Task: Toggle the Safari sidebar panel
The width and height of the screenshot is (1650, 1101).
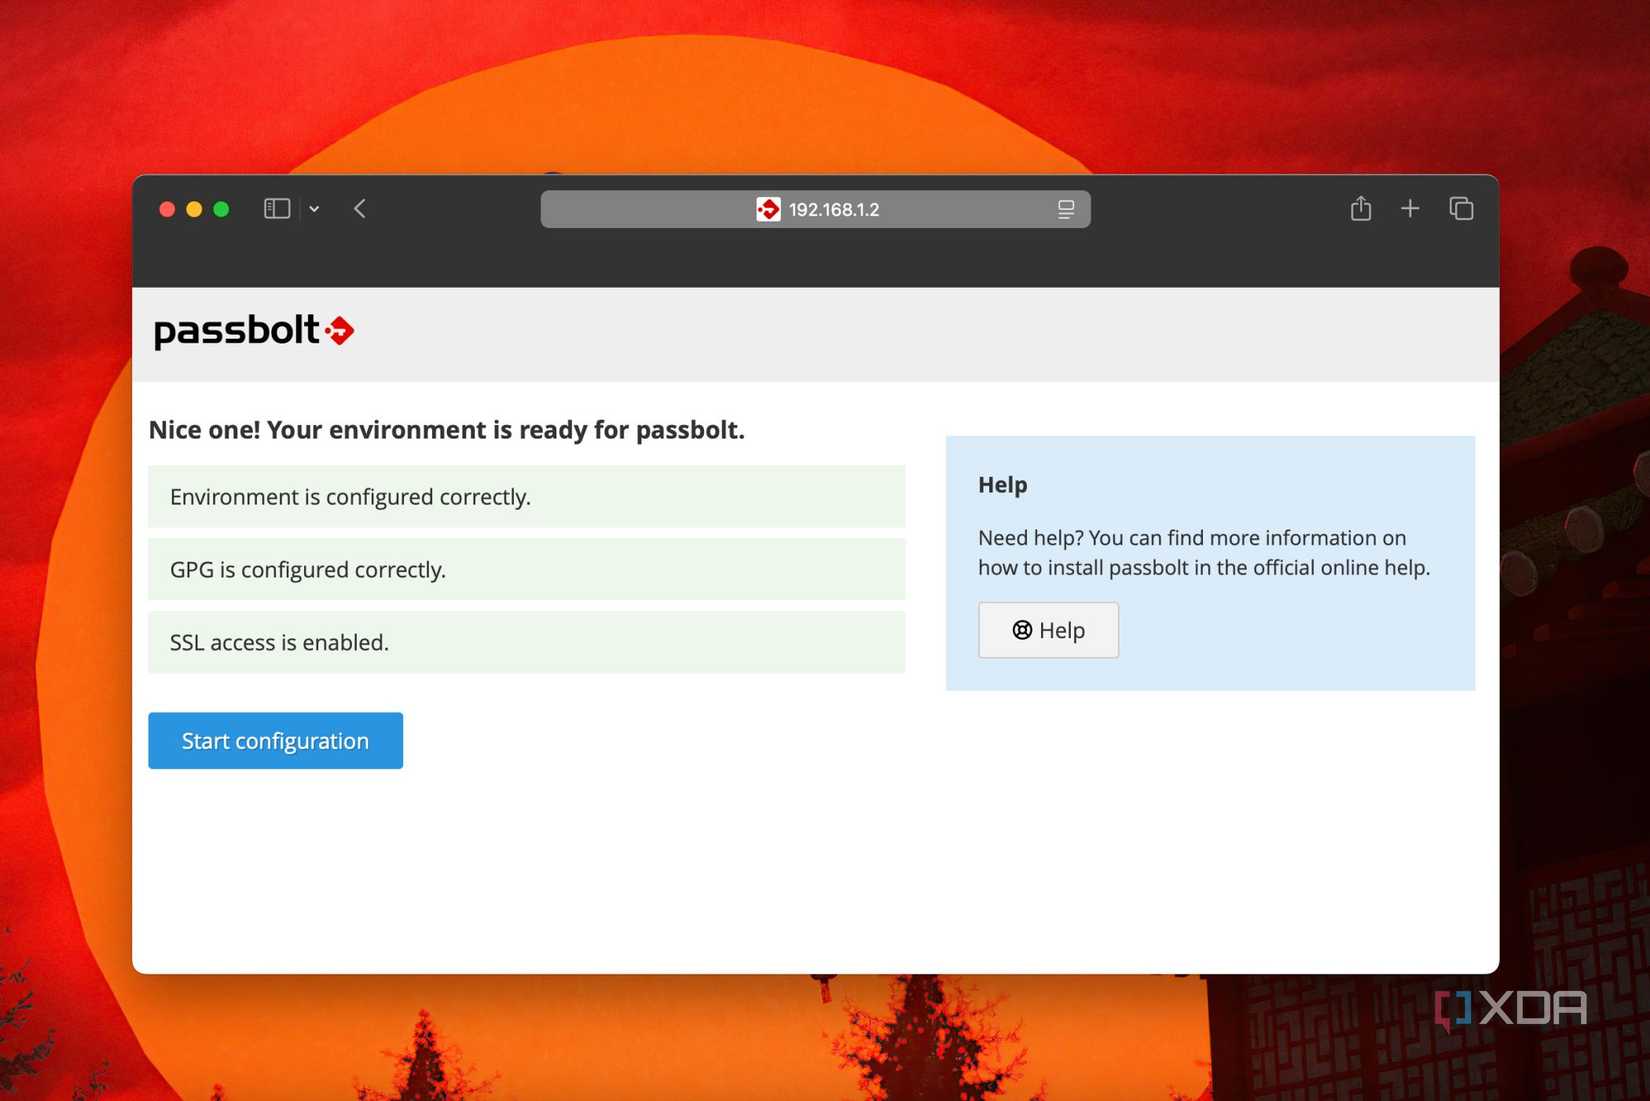Action: (x=276, y=208)
